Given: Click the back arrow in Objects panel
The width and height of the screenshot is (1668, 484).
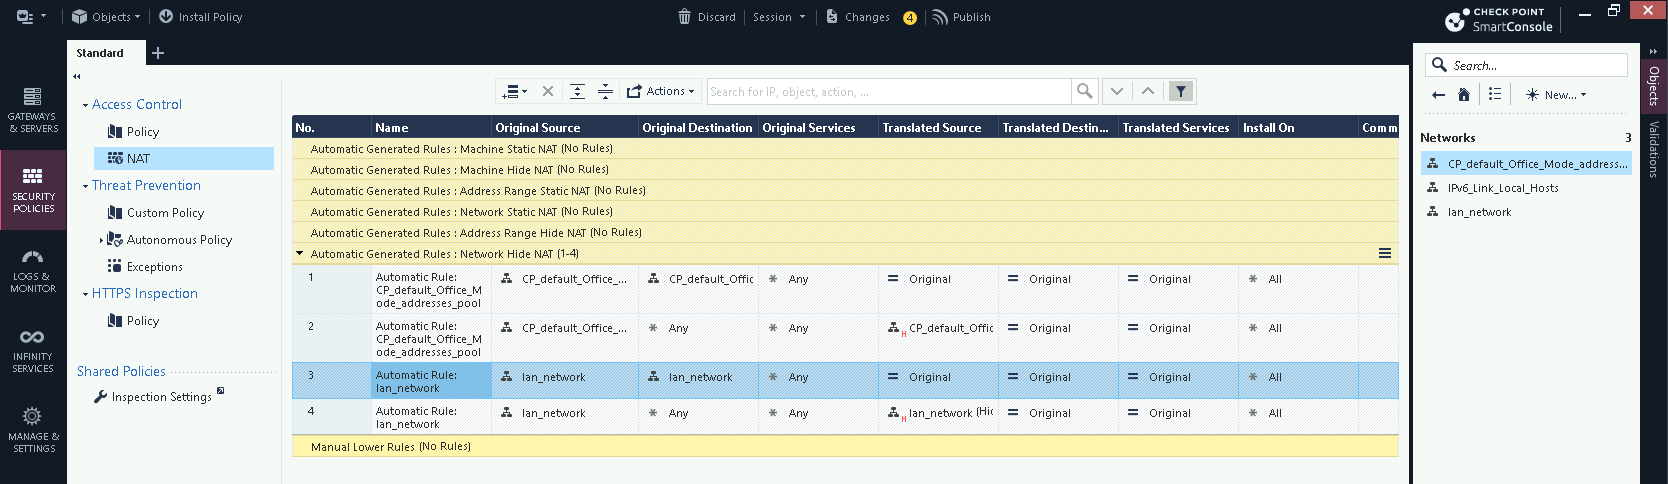Looking at the screenshot, I should (x=1438, y=95).
